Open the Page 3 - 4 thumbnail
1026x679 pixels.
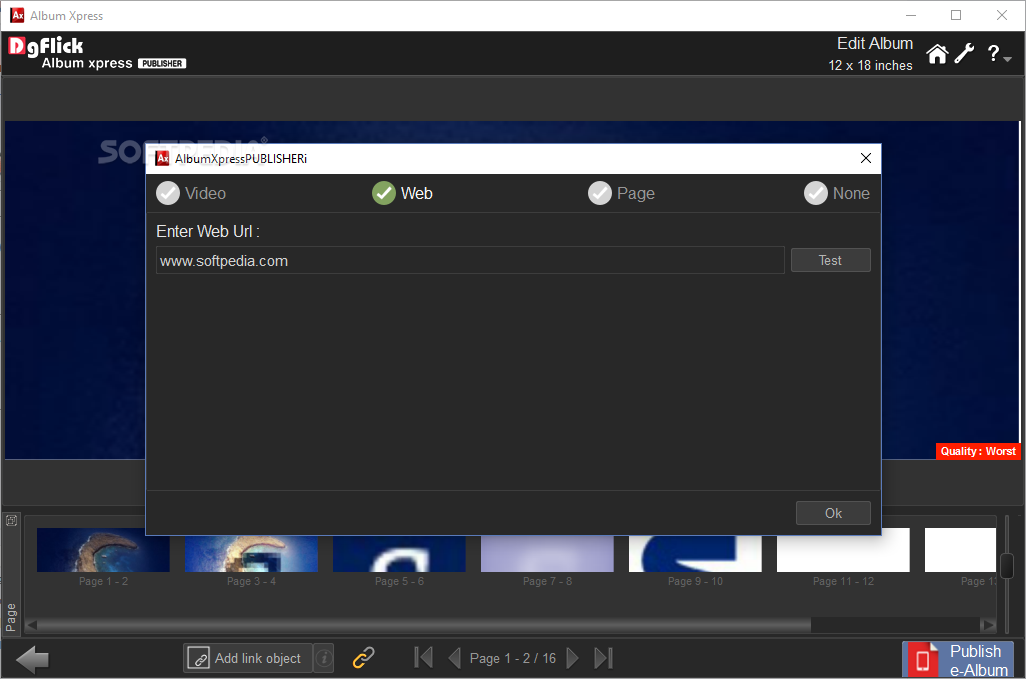click(251, 553)
